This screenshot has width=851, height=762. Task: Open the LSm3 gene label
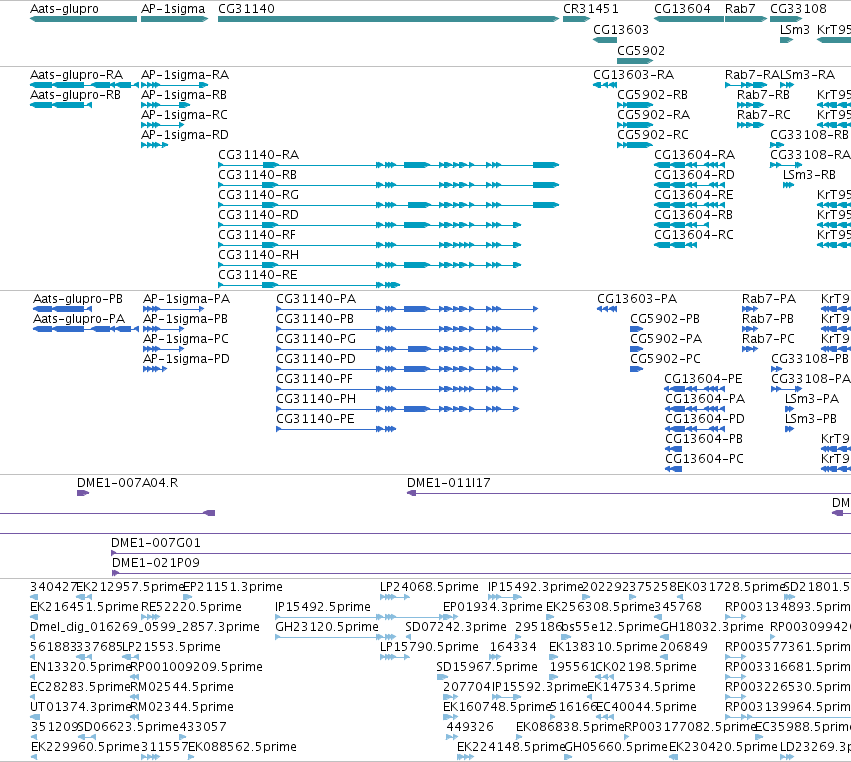coord(795,30)
